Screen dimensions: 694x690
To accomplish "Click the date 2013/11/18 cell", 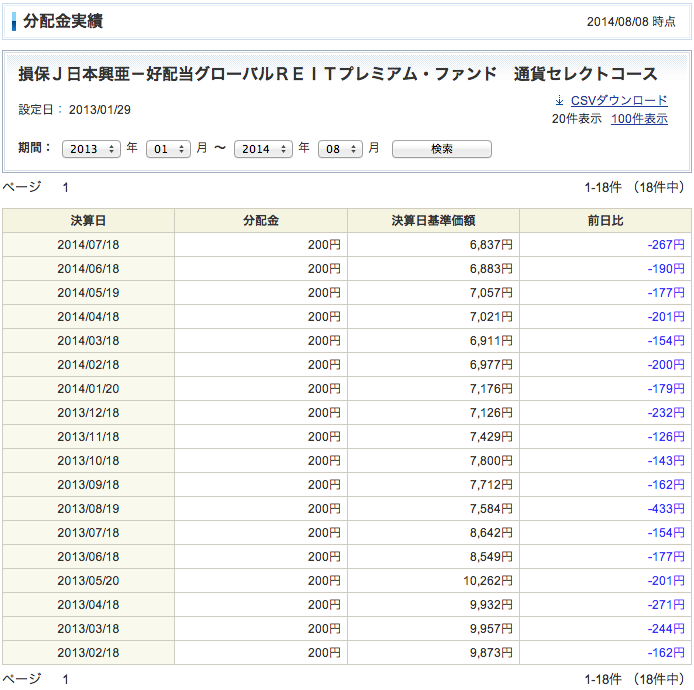I will coord(88,437).
